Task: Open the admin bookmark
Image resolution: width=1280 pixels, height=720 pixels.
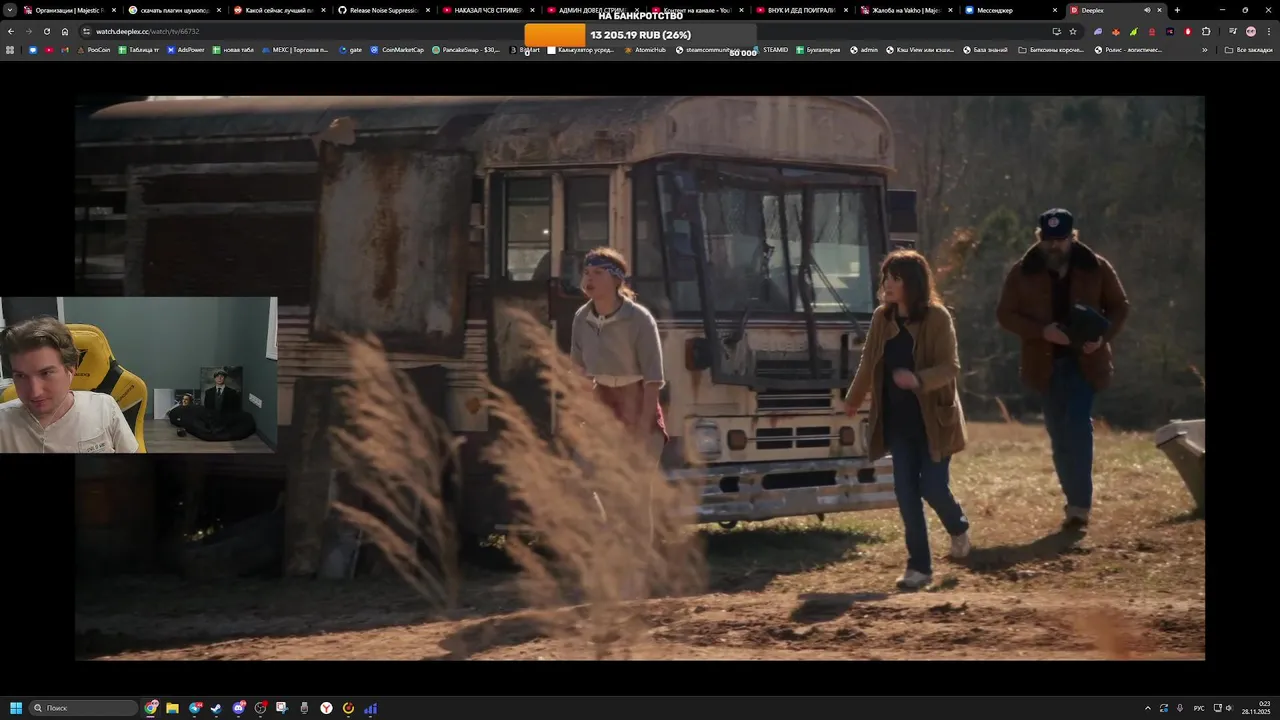Action: tap(864, 49)
